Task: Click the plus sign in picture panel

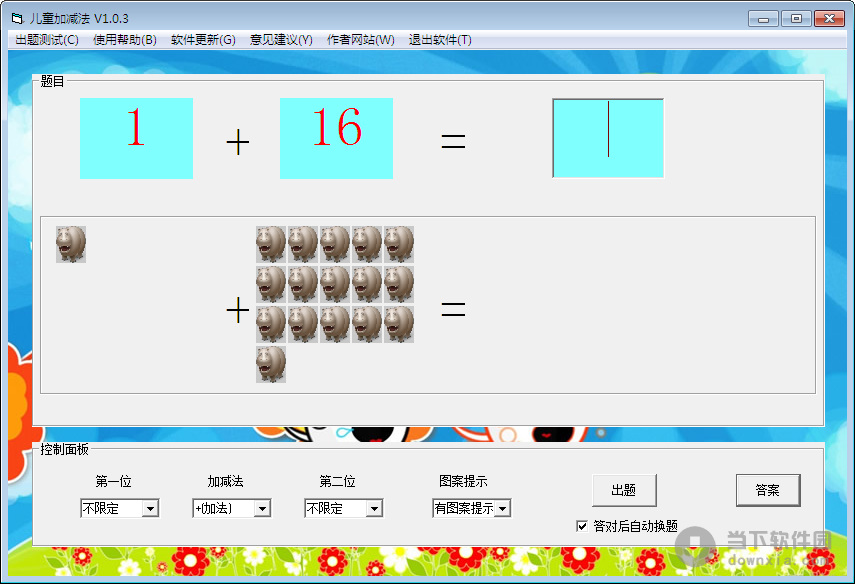Action: tap(237, 311)
